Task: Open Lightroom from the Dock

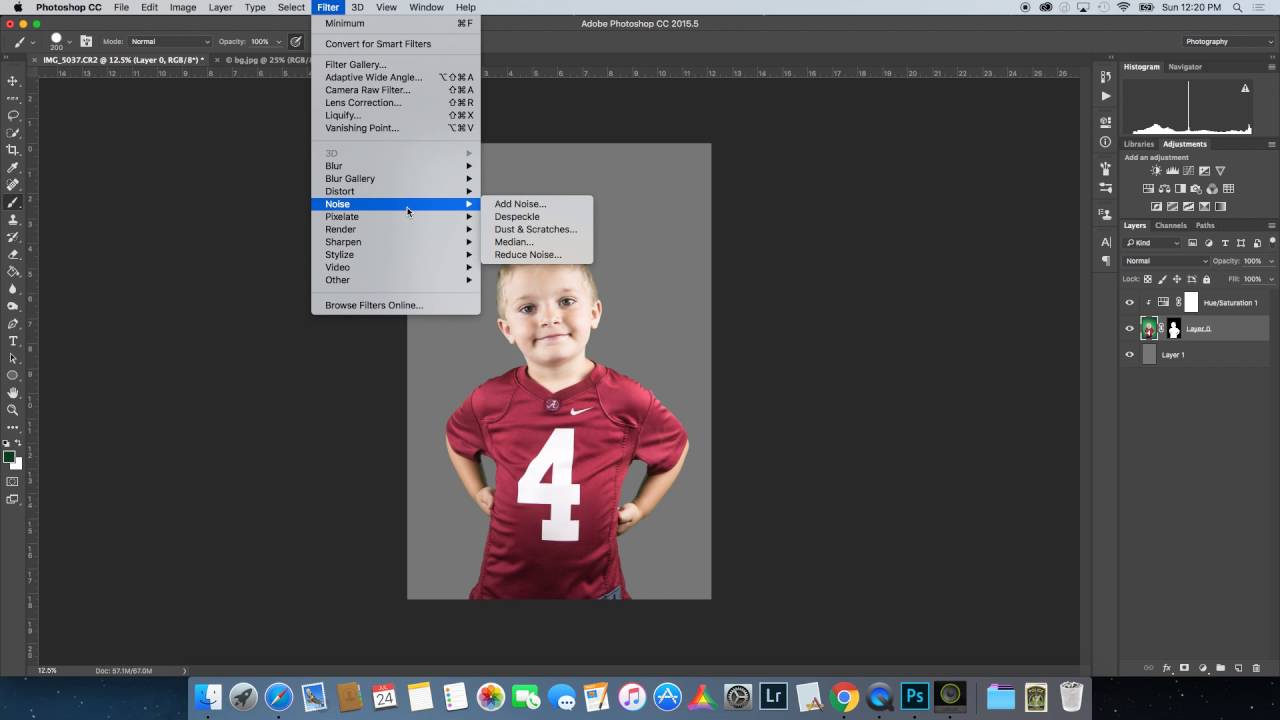Action: point(772,696)
